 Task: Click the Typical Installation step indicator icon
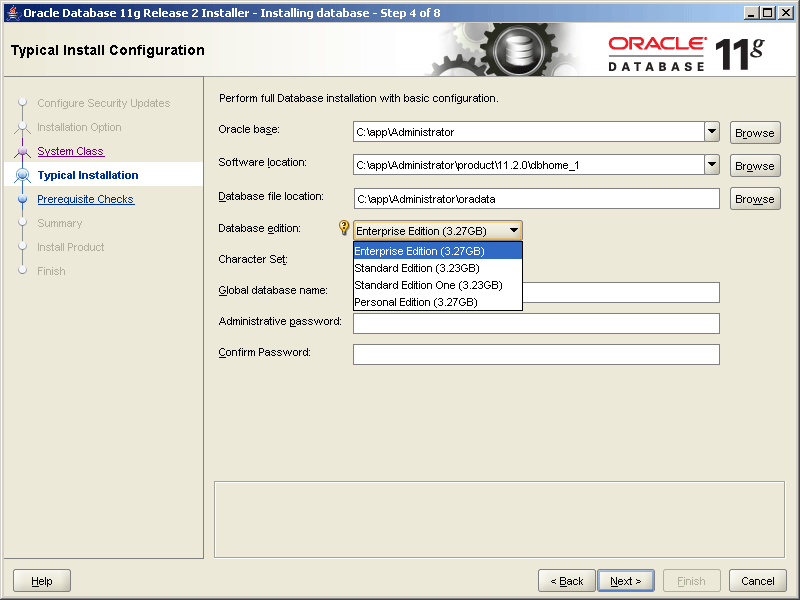22,175
